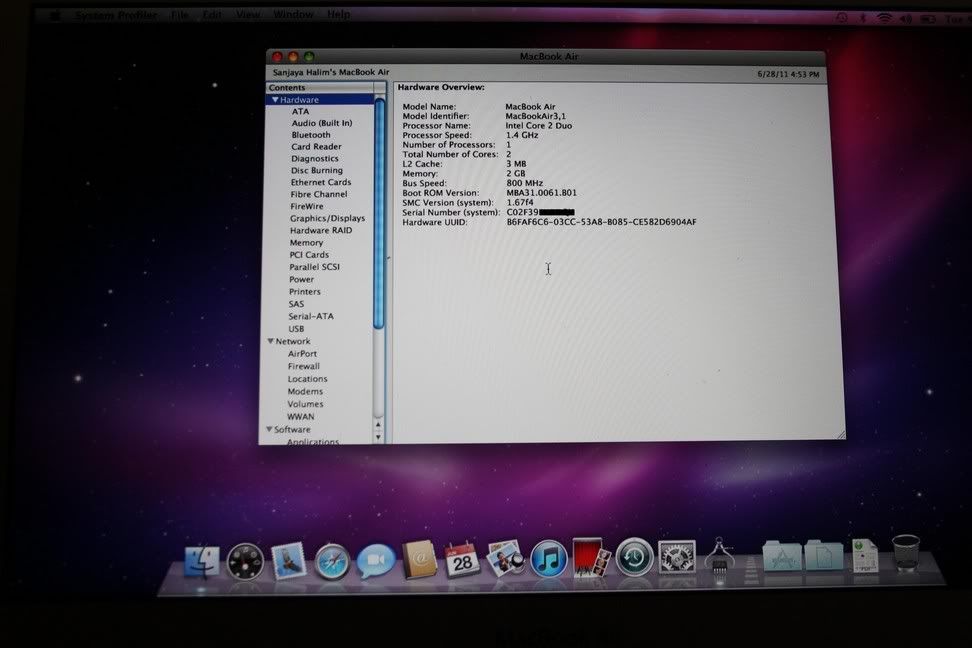Select Parallel SCSI entry

point(314,267)
